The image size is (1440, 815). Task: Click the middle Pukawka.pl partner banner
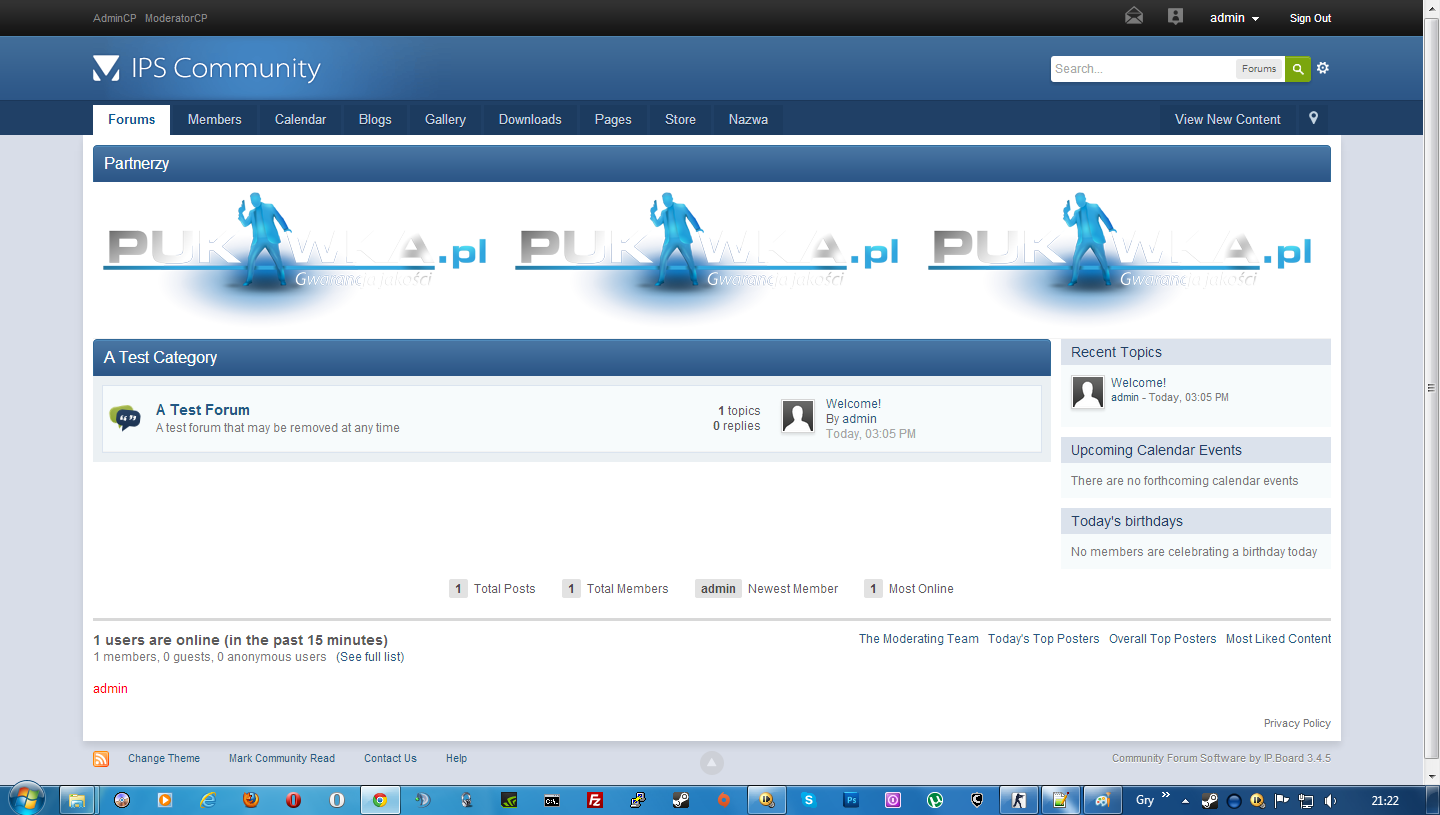pos(707,256)
